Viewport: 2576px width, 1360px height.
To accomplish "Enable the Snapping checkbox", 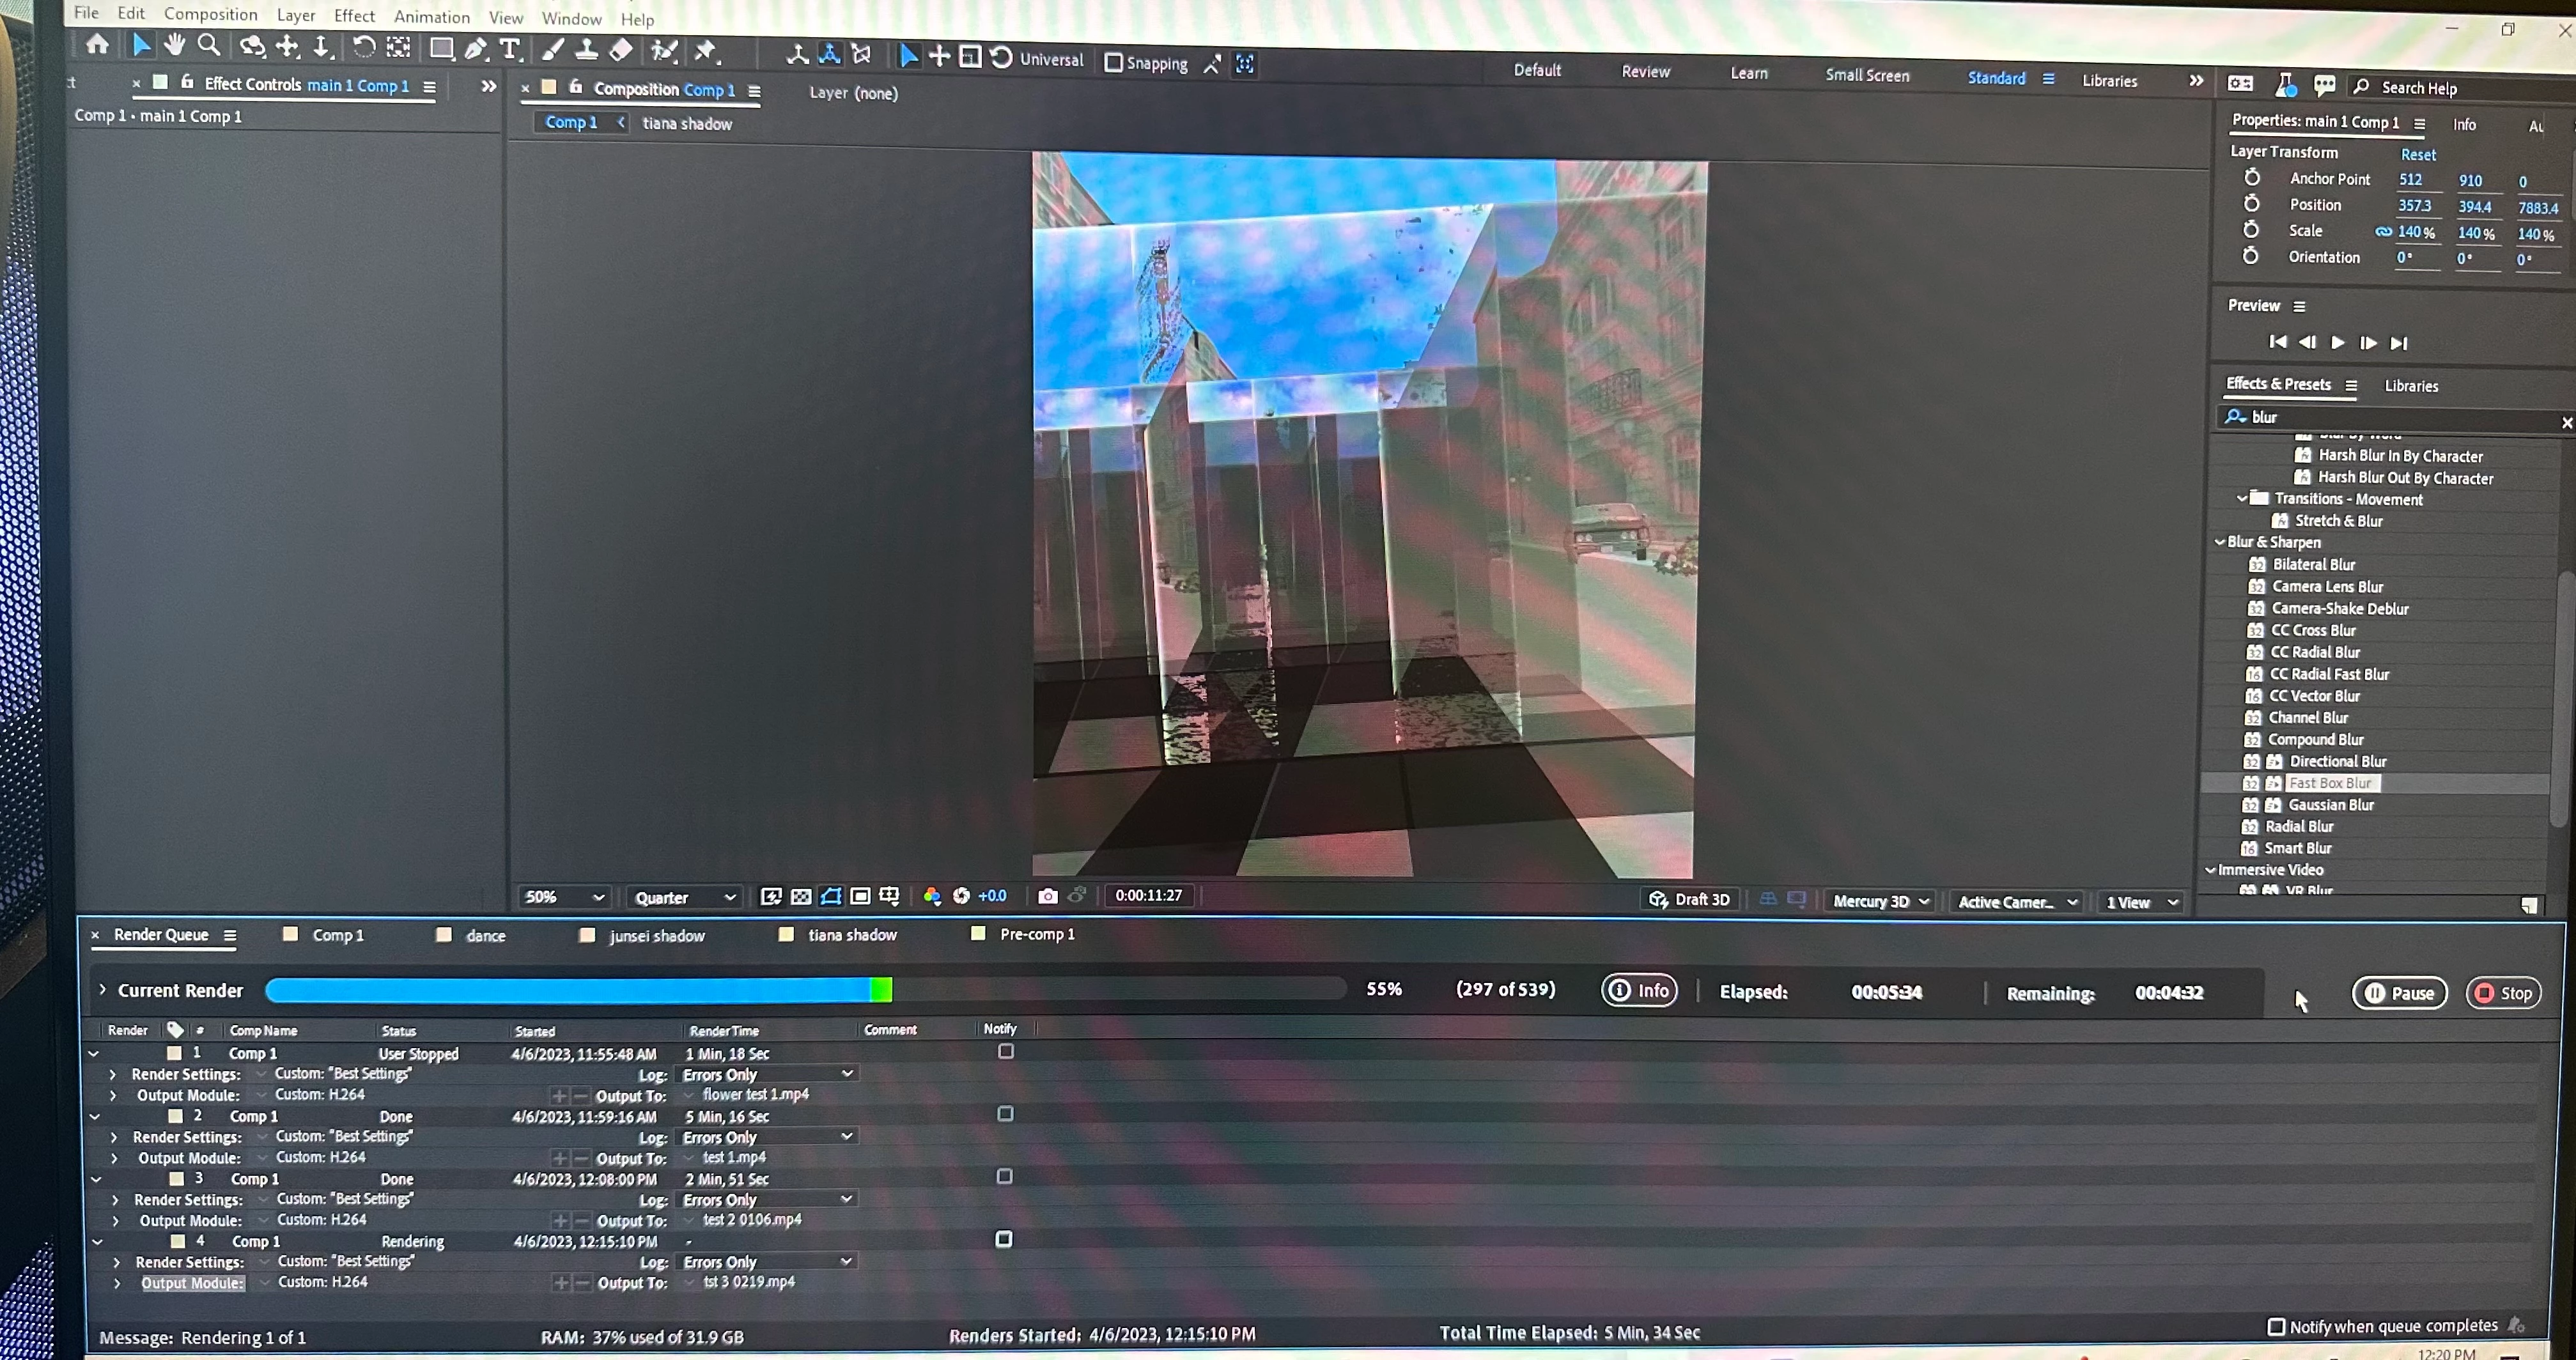I will 1113,62.
